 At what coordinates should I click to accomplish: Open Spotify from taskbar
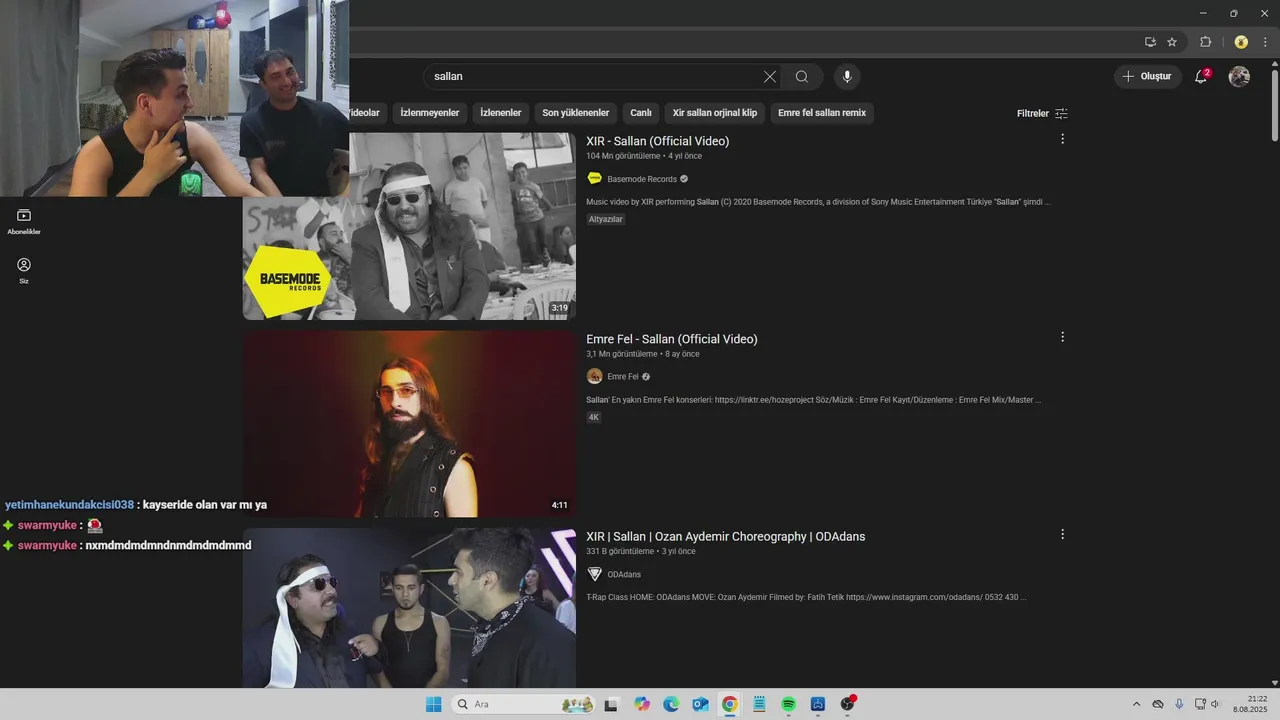tap(788, 704)
